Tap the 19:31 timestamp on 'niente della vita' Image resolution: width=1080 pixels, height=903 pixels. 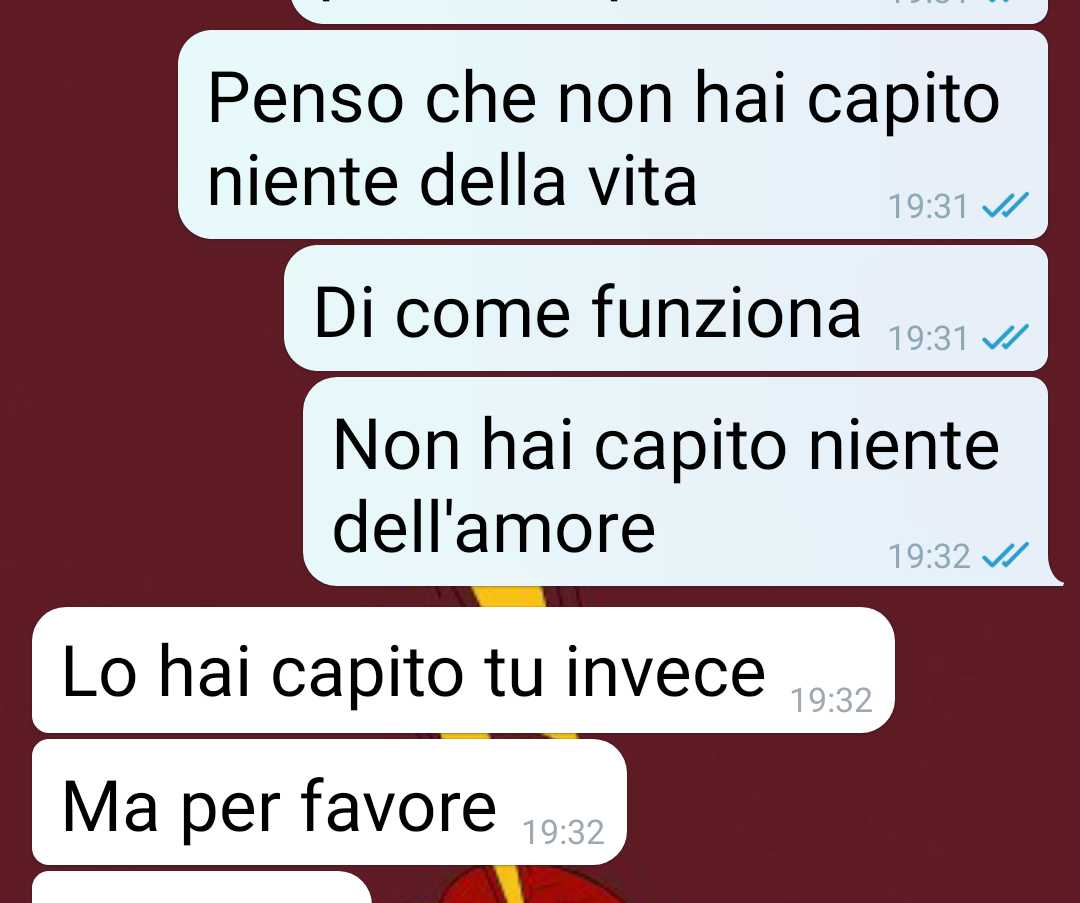coord(928,207)
